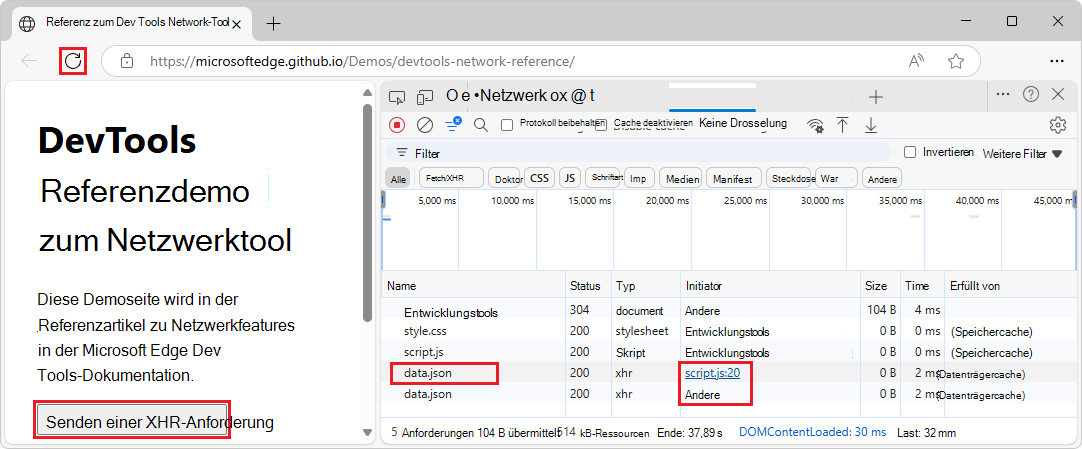
Task: Select data.json request initiated by script.js:20
Action: pos(428,373)
